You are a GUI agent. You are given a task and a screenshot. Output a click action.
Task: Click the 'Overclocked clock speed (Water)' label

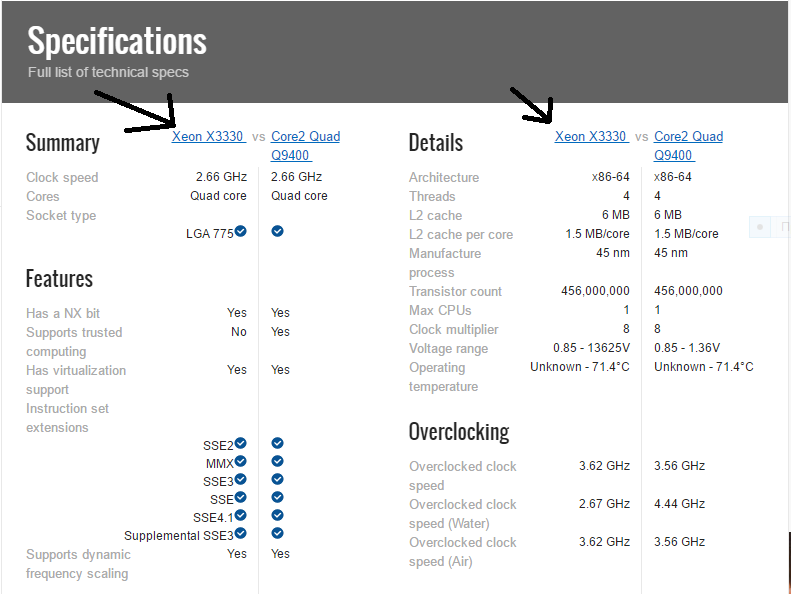tap(463, 514)
